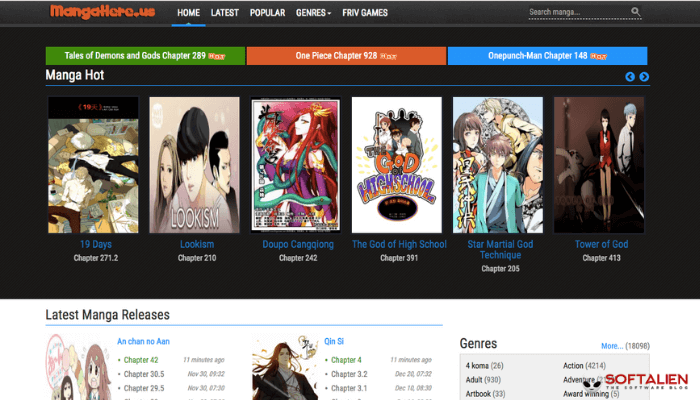The image size is (700, 400).
Task: Open Tower of God Chapter 413
Action: click(x=601, y=258)
